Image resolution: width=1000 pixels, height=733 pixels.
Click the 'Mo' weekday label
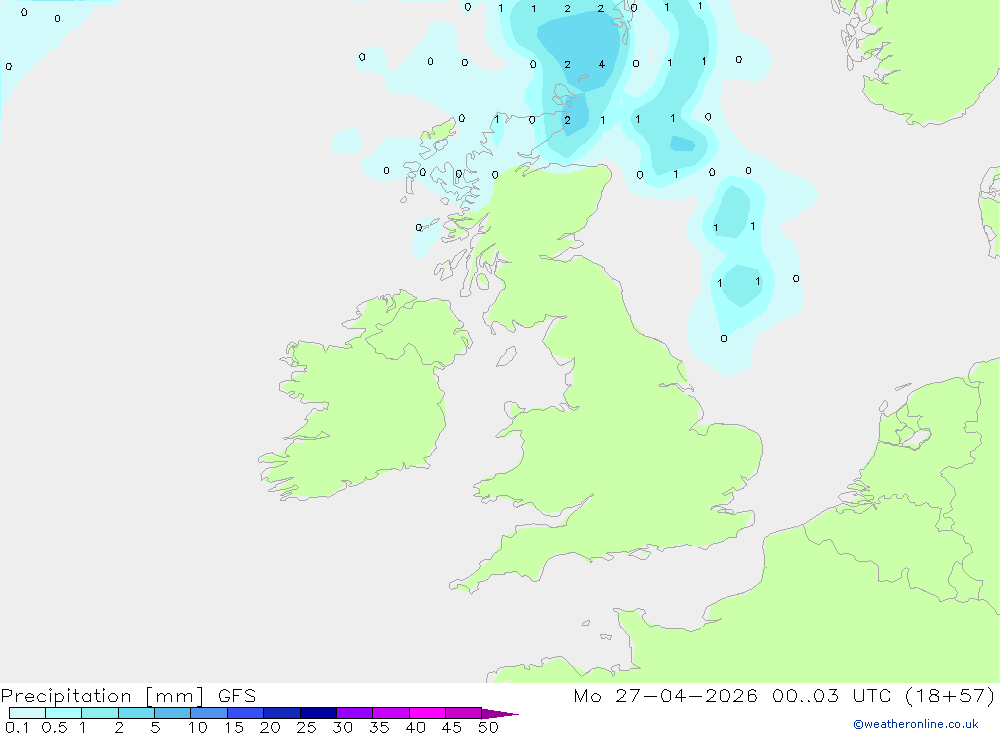point(587,695)
